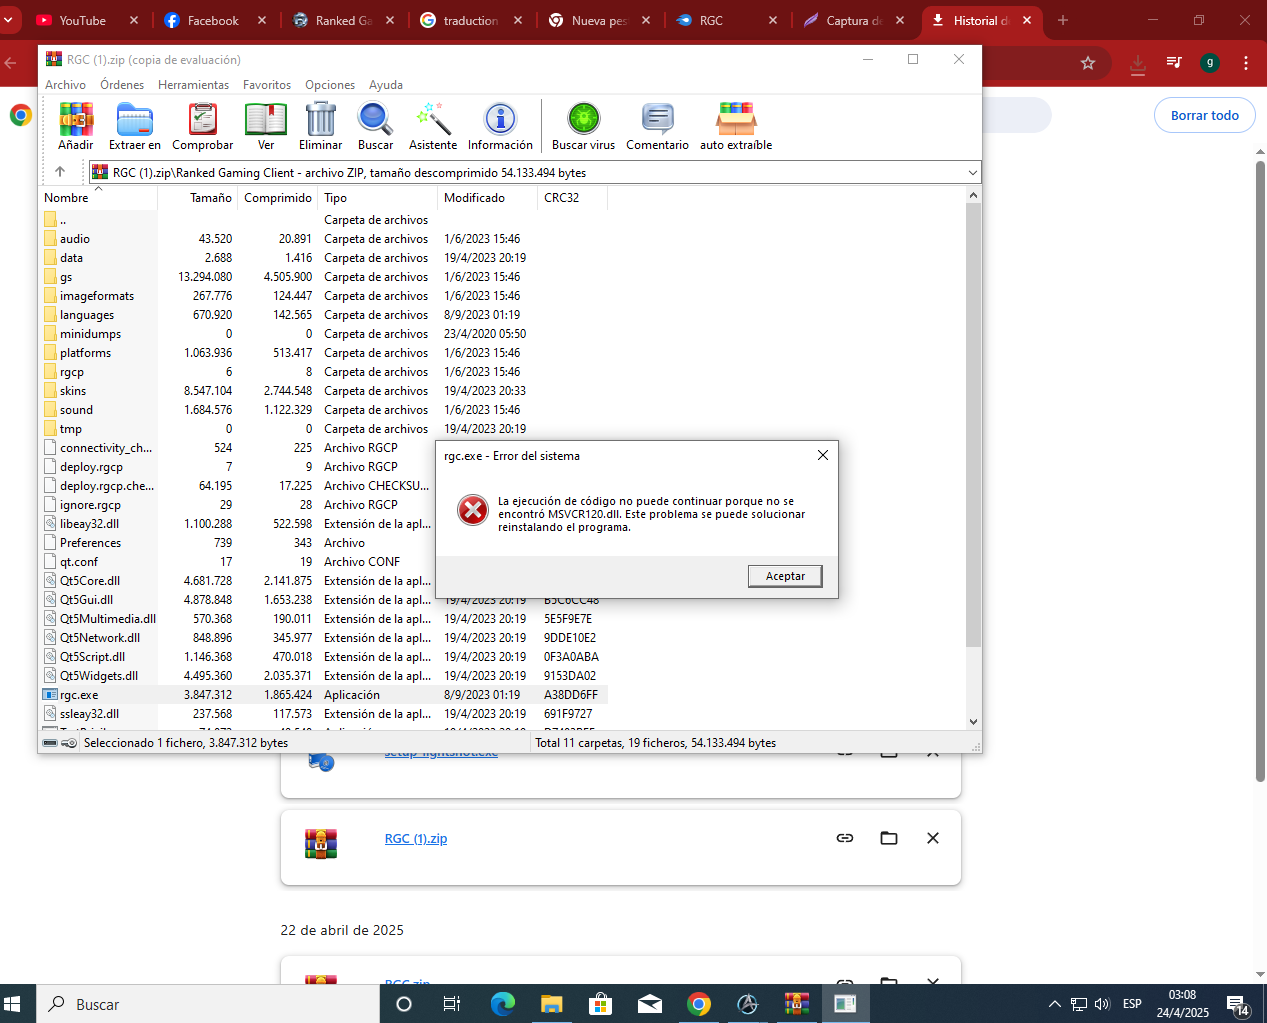This screenshot has height=1023, width=1267.
Task: Sort by the Modificado column header
Action: (x=487, y=198)
